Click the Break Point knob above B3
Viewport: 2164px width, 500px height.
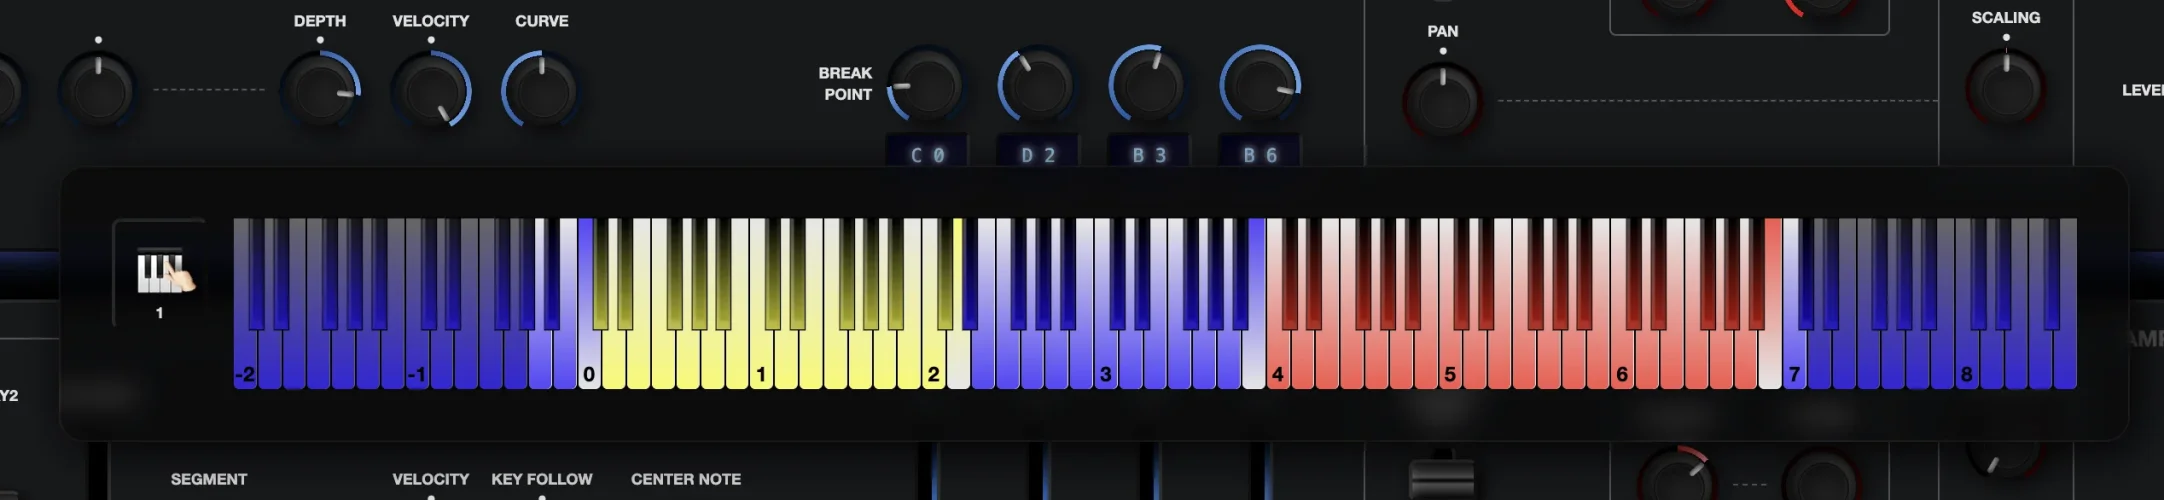[x=1148, y=86]
